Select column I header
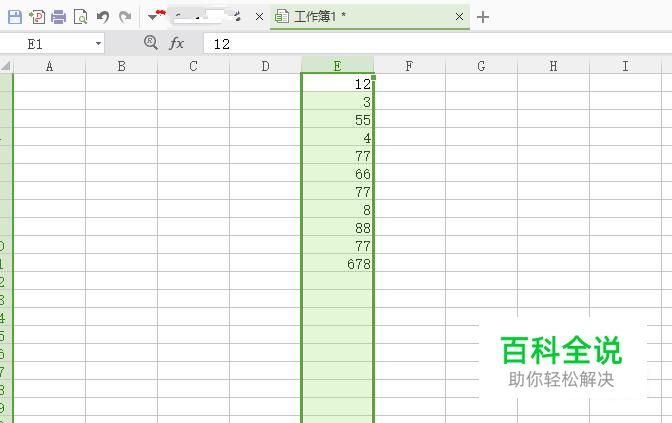Viewport: 672px width, 423px height. point(626,66)
